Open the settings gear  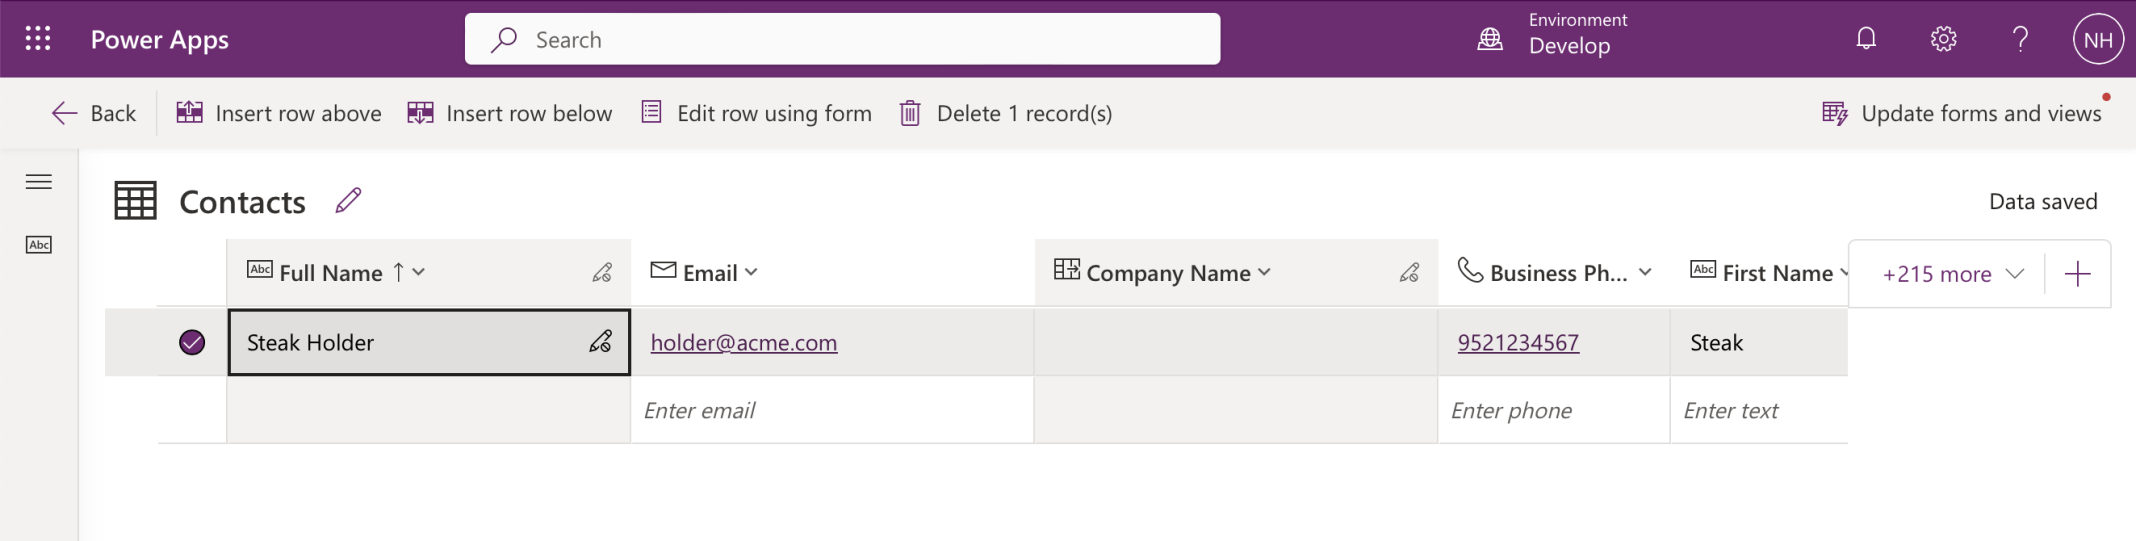pyautogui.click(x=1943, y=39)
